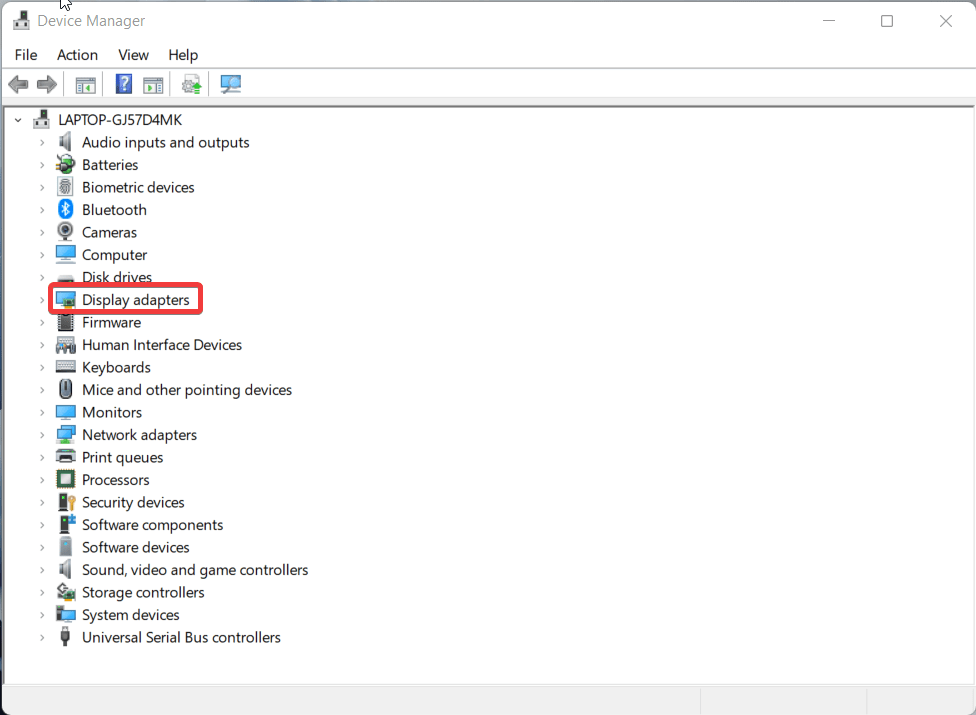Screen dimensions: 976x715
Task: Select the Sound, video and game controllers entry
Action: [x=195, y=569]
